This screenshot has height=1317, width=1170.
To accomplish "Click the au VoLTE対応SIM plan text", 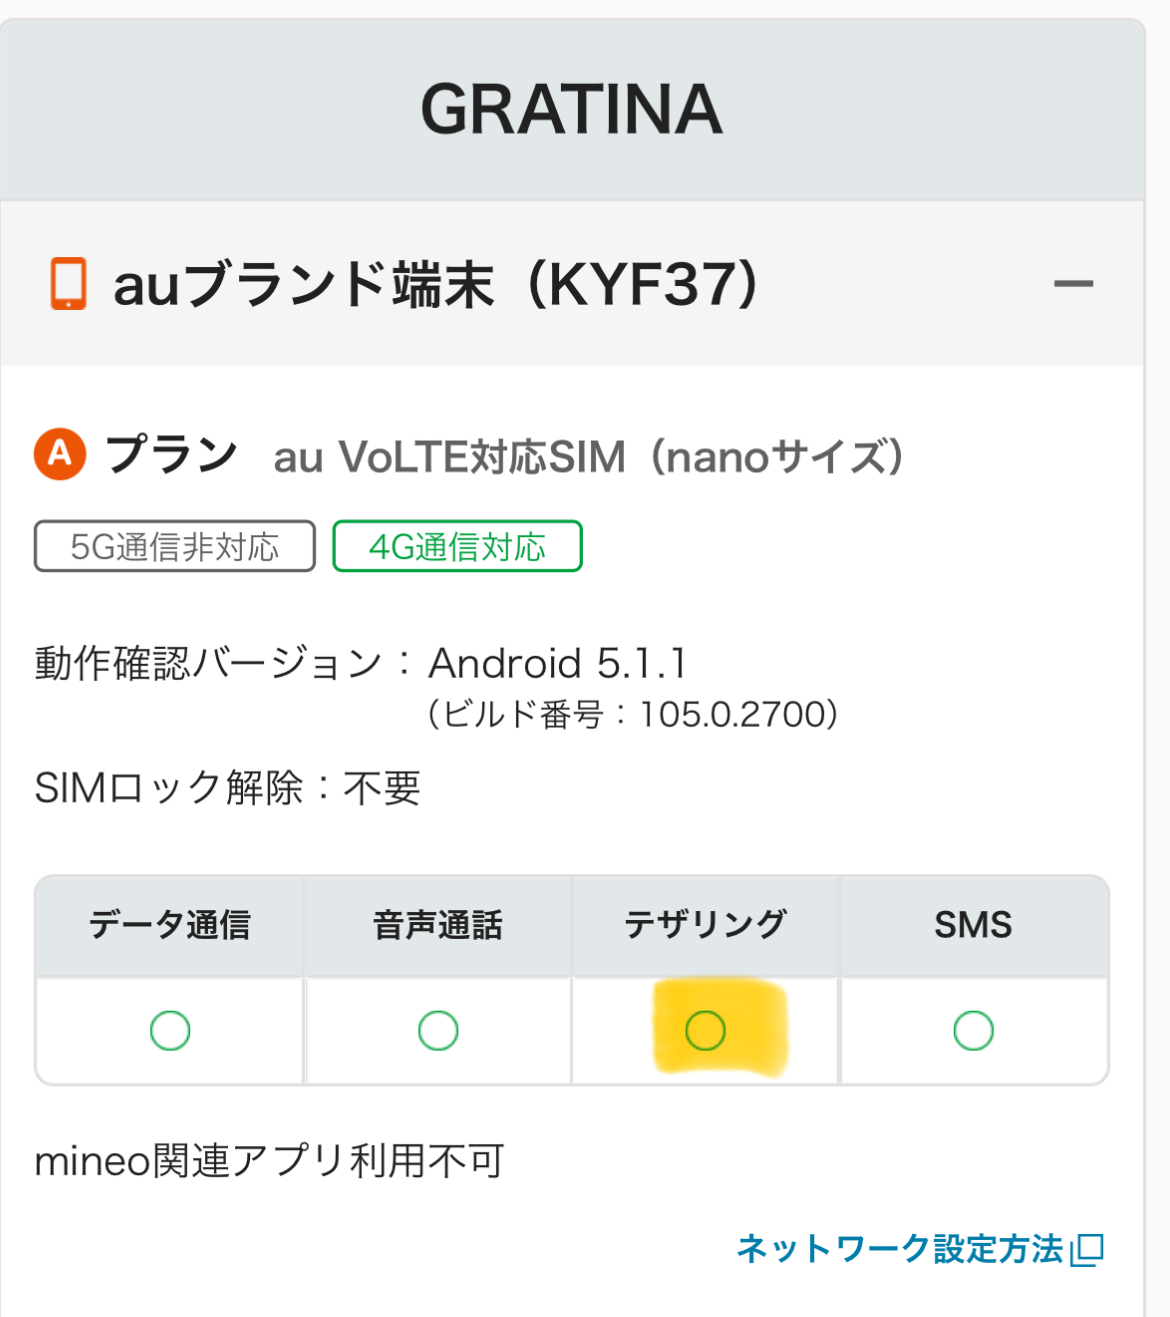I will (588, 457).
